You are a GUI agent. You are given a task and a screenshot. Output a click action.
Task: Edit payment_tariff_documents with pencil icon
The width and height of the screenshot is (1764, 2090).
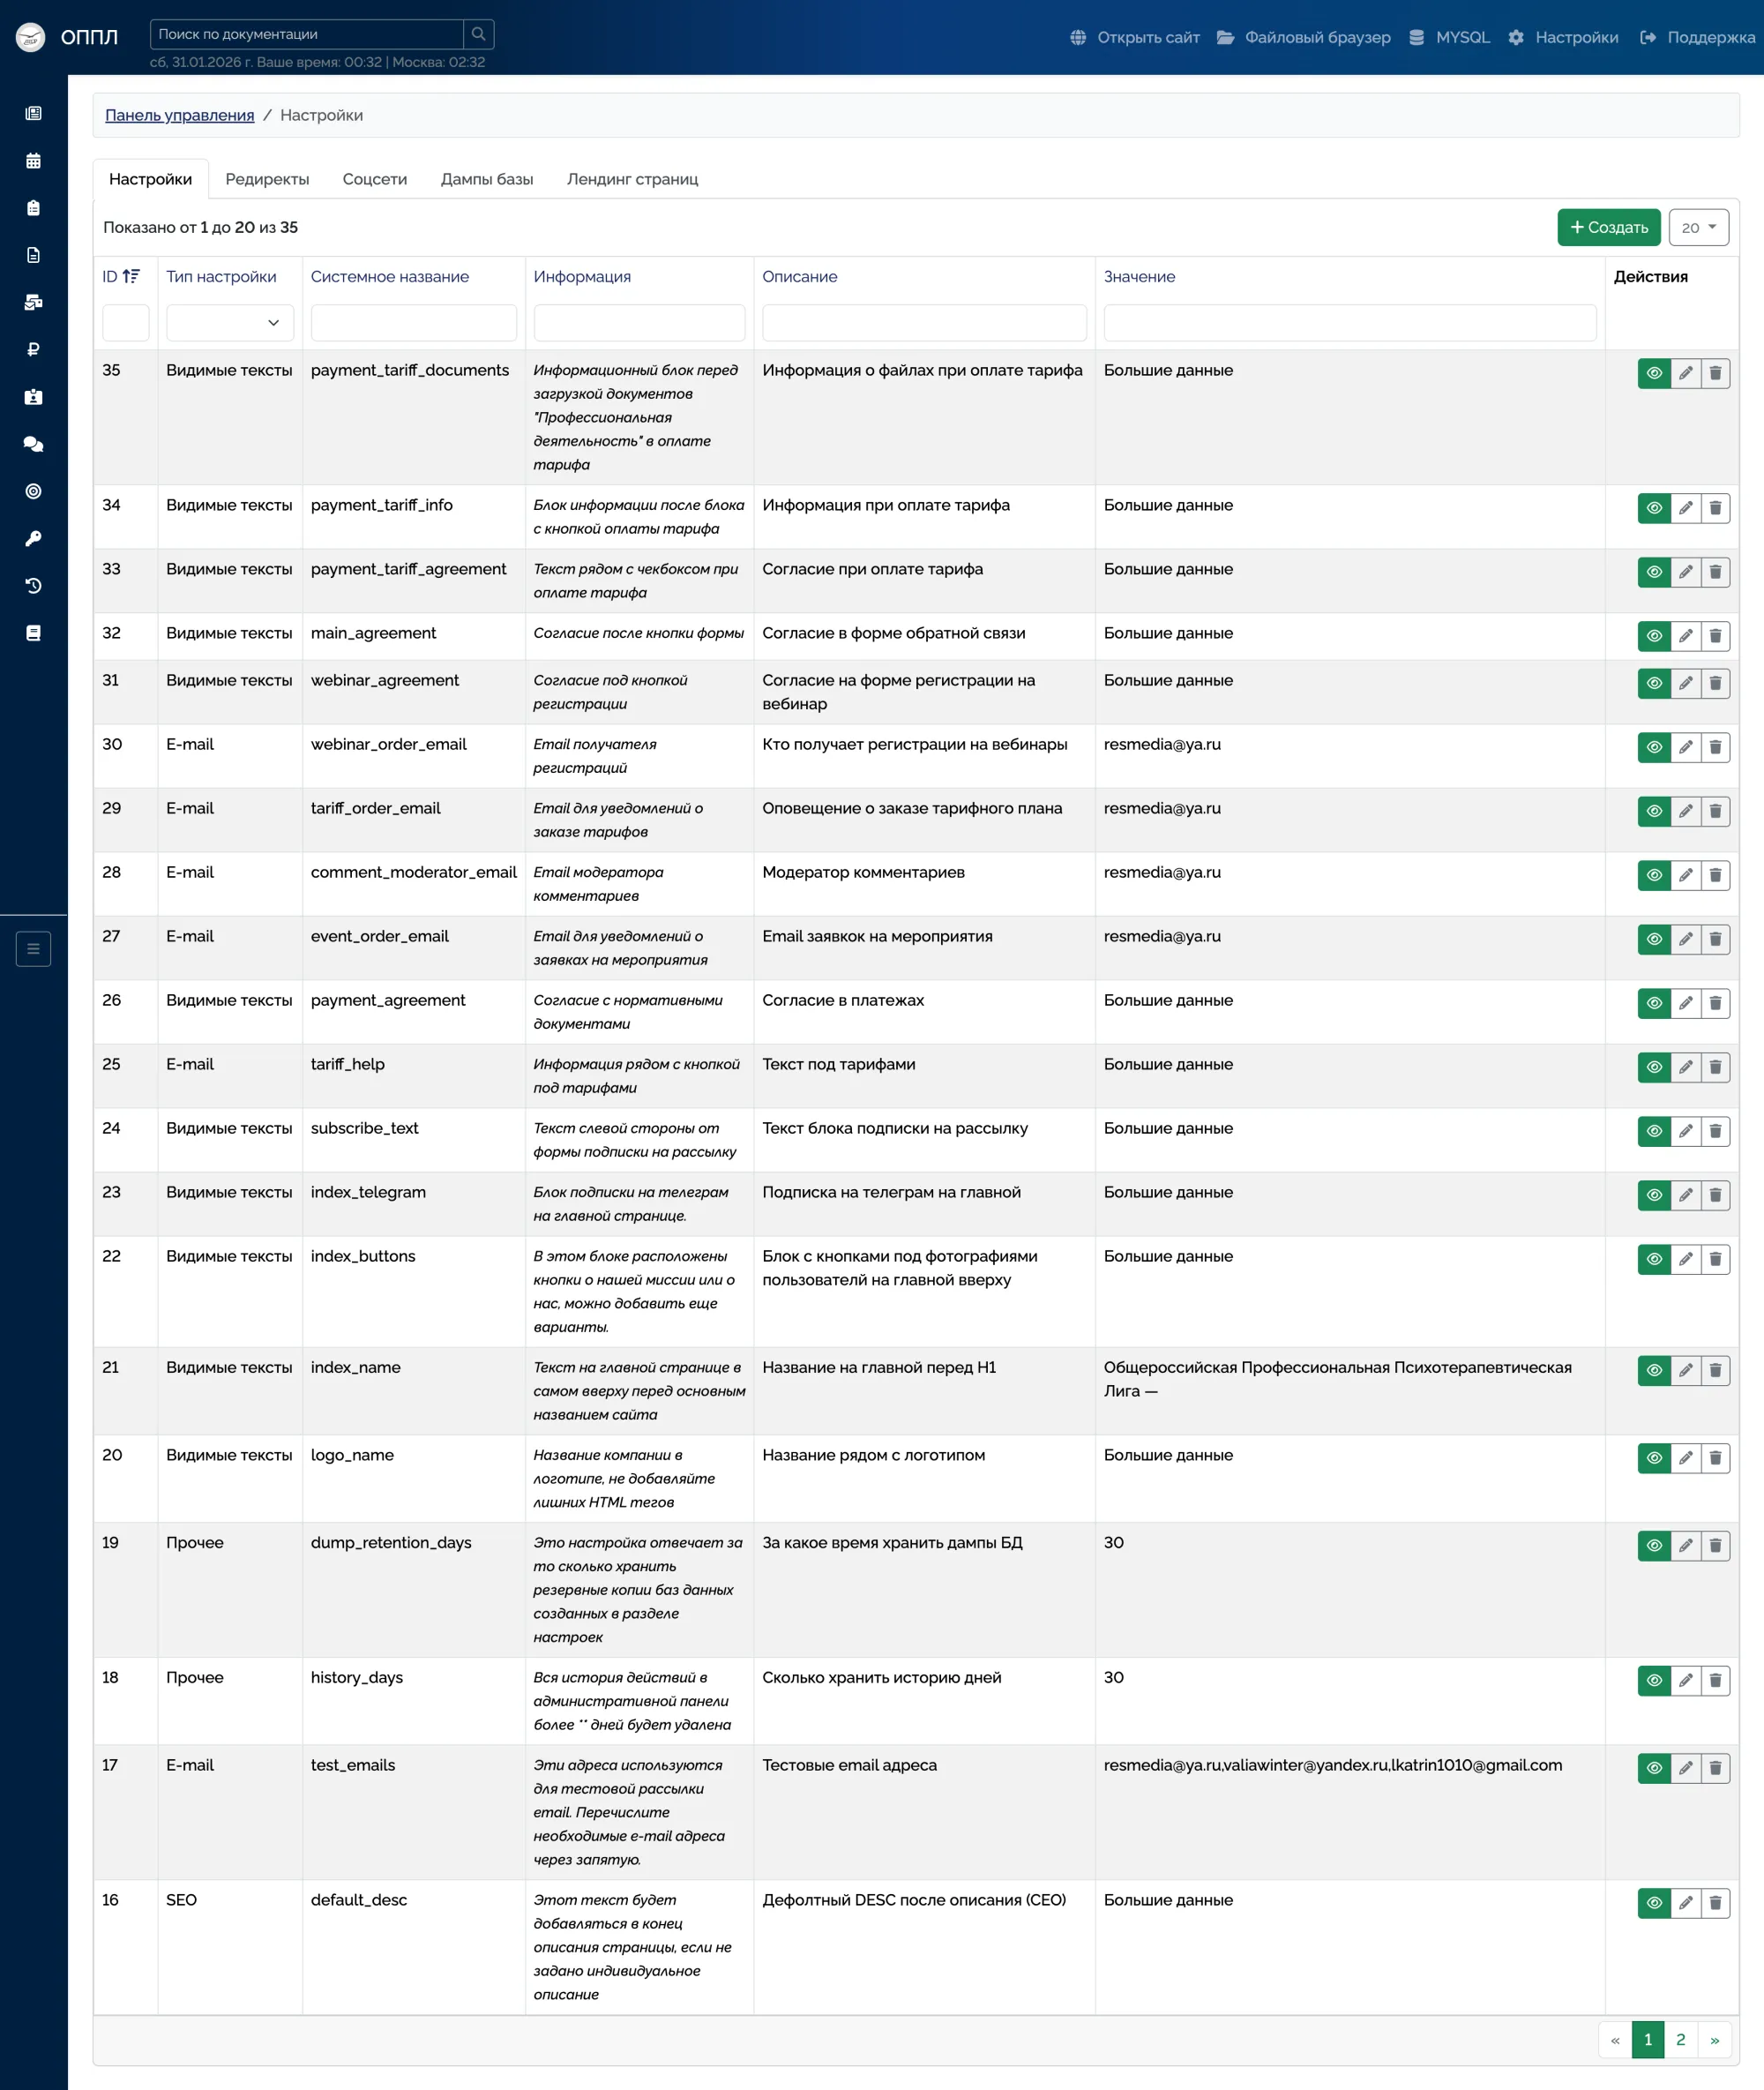pyautogui.click(x=1685, y=373)
